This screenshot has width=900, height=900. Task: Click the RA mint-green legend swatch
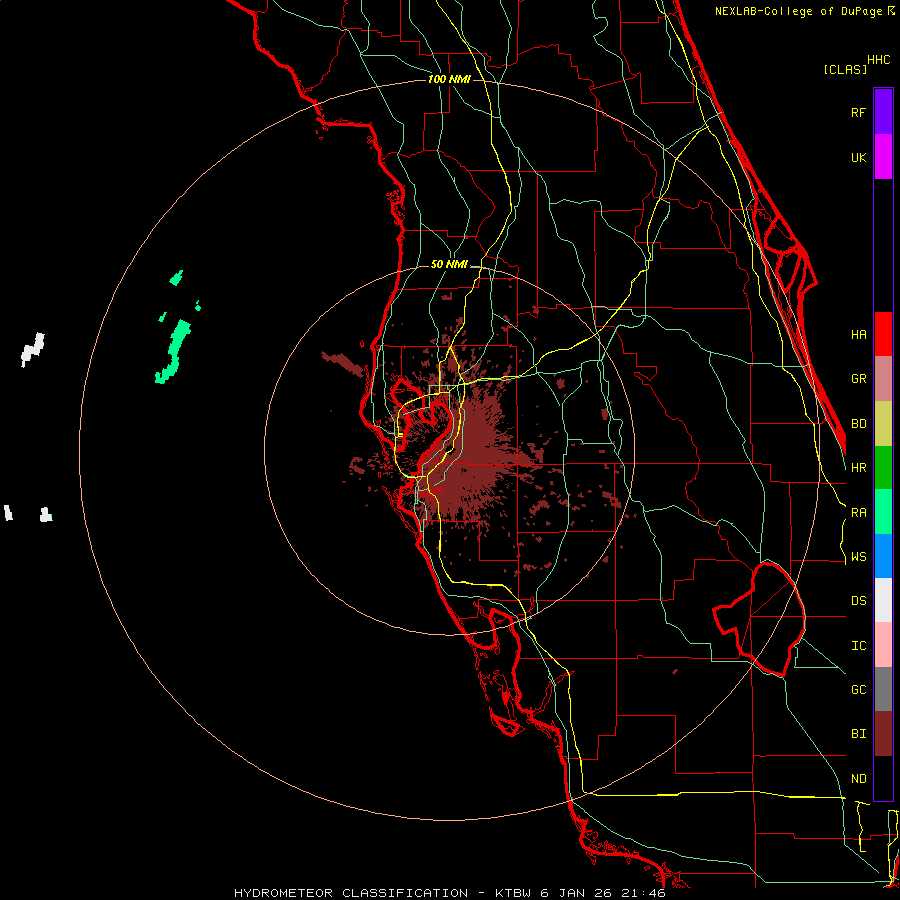pyautogui.click(x=883, y=512)
